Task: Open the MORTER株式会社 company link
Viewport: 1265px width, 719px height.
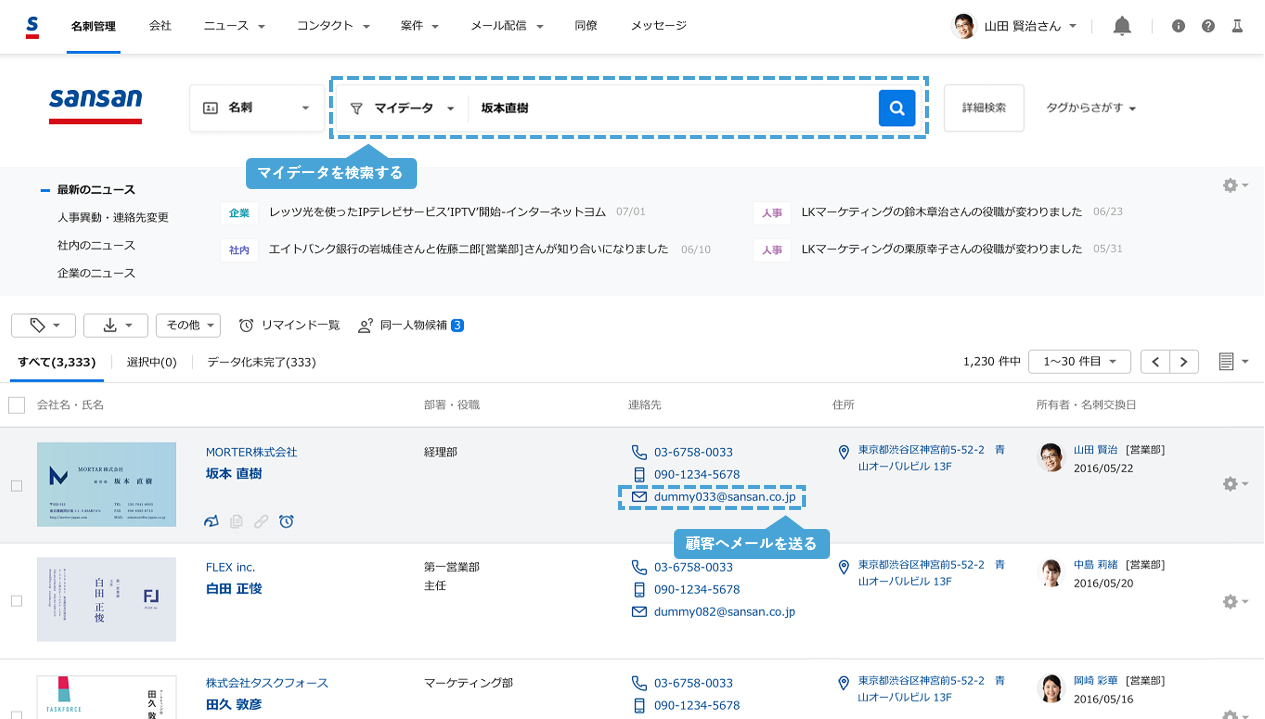Action: coord(251,452)
